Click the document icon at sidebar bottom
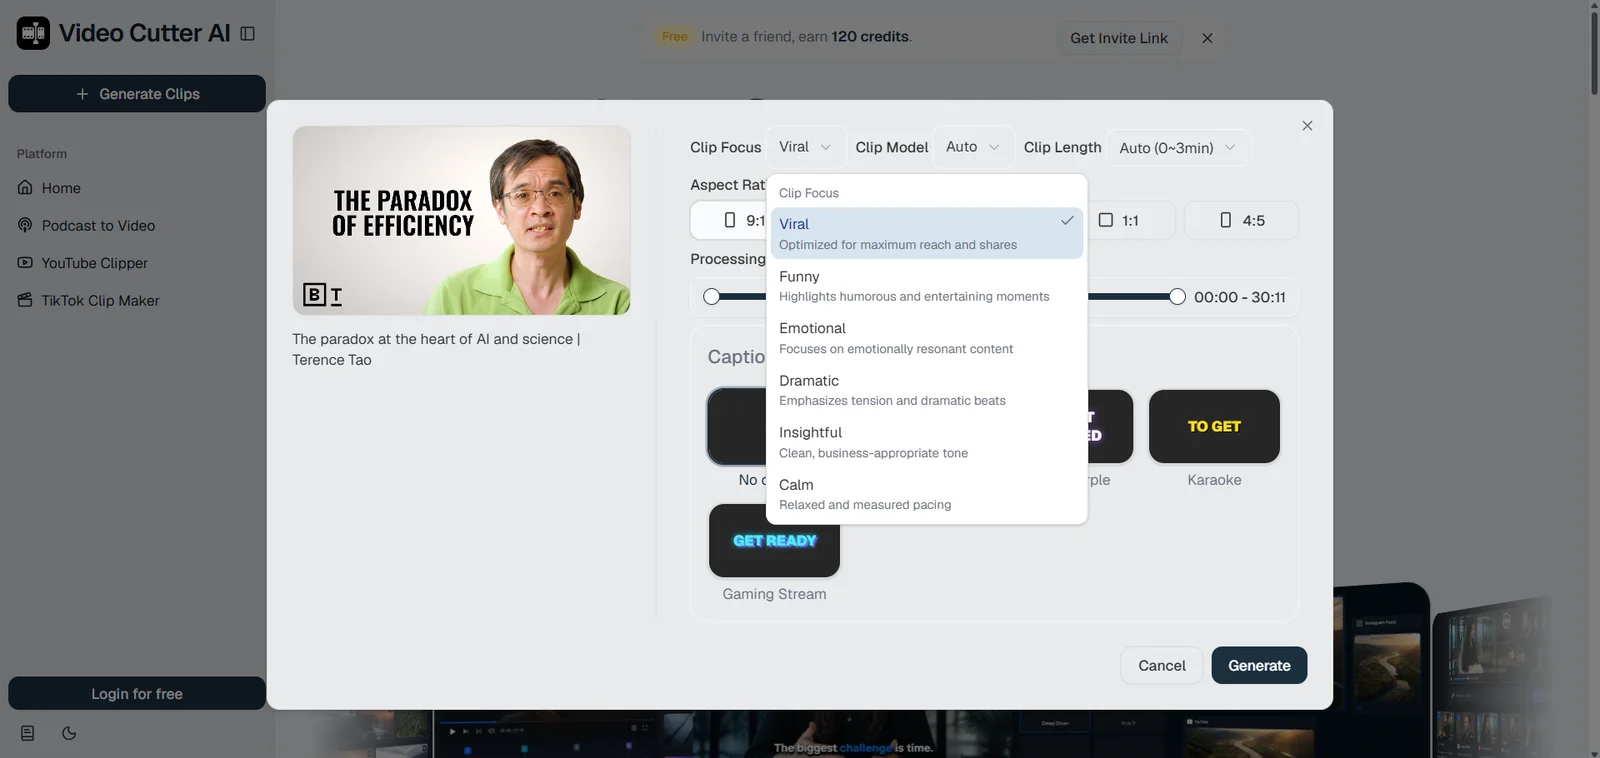The image size is (1600, 758). (x=28, y=733)
